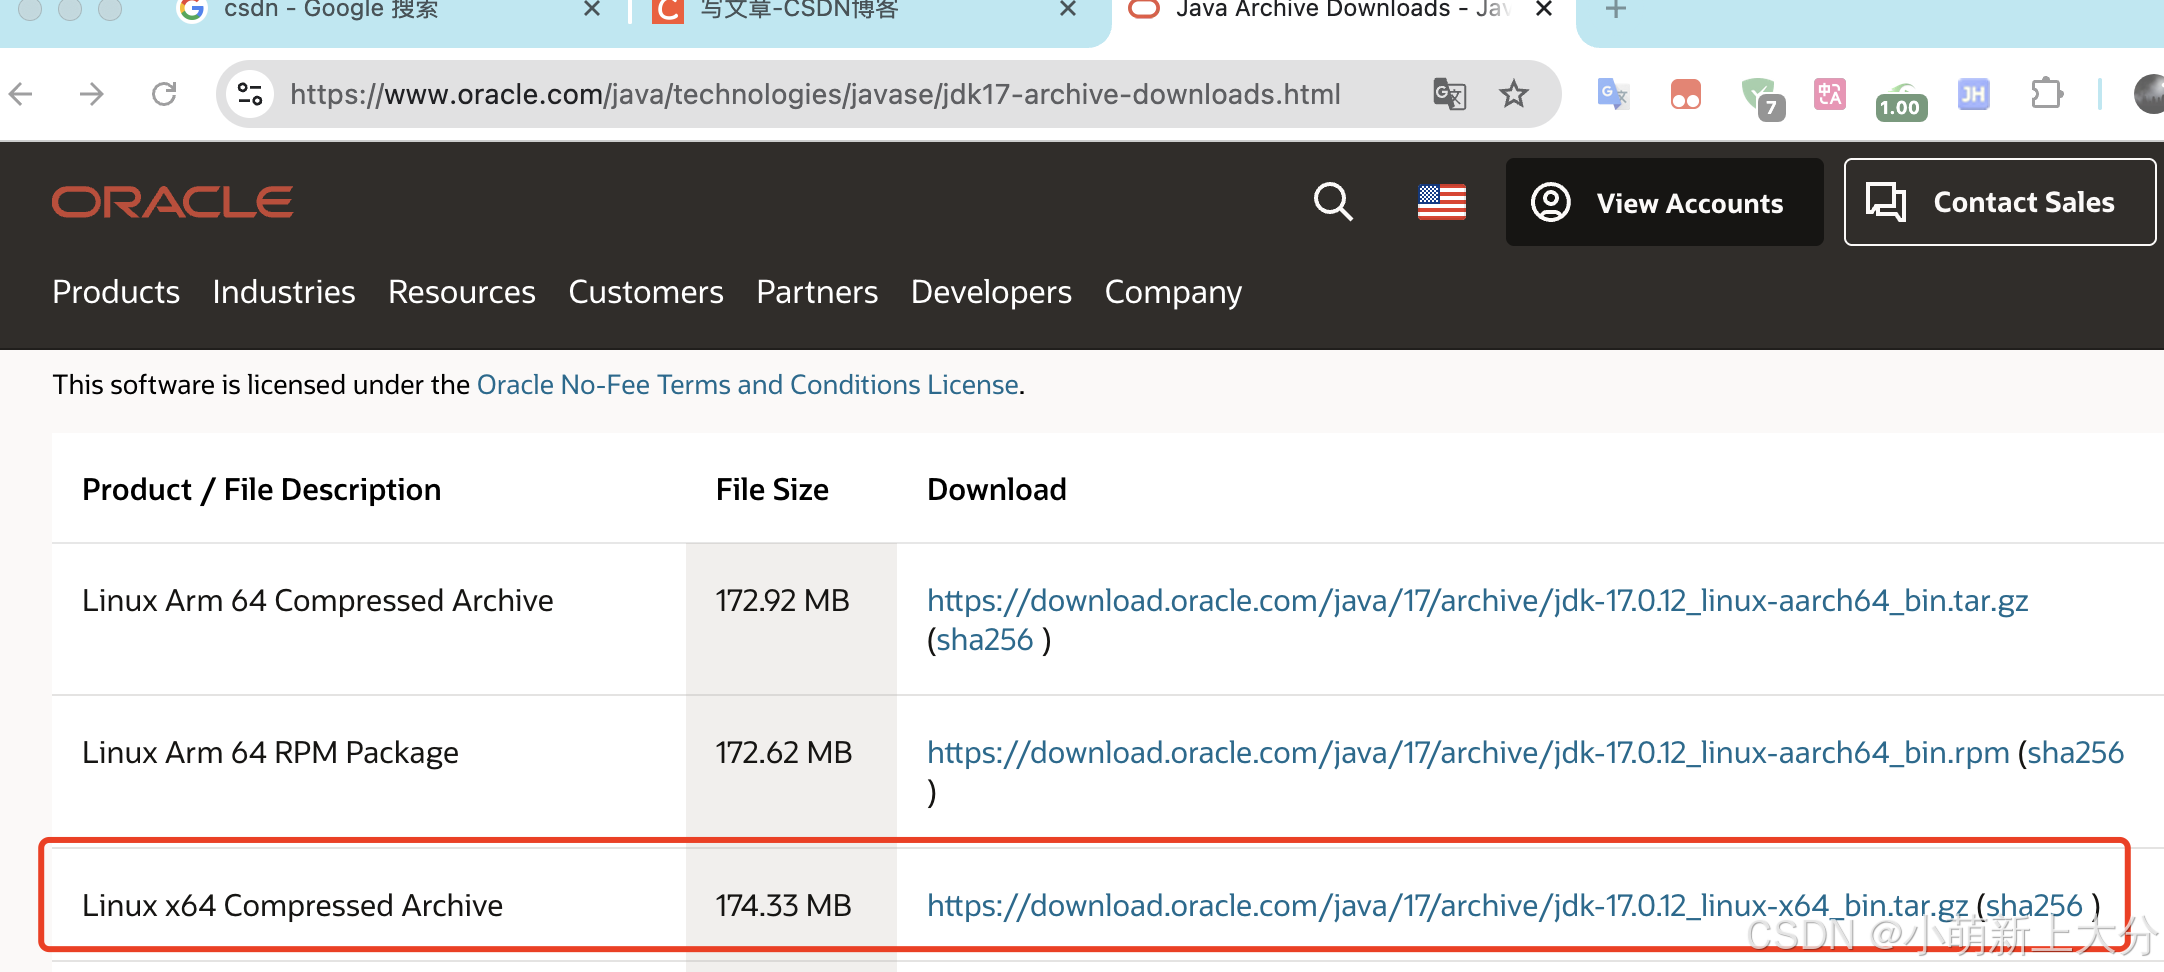Open the Chrome profile avatar

click(2149, 95)
